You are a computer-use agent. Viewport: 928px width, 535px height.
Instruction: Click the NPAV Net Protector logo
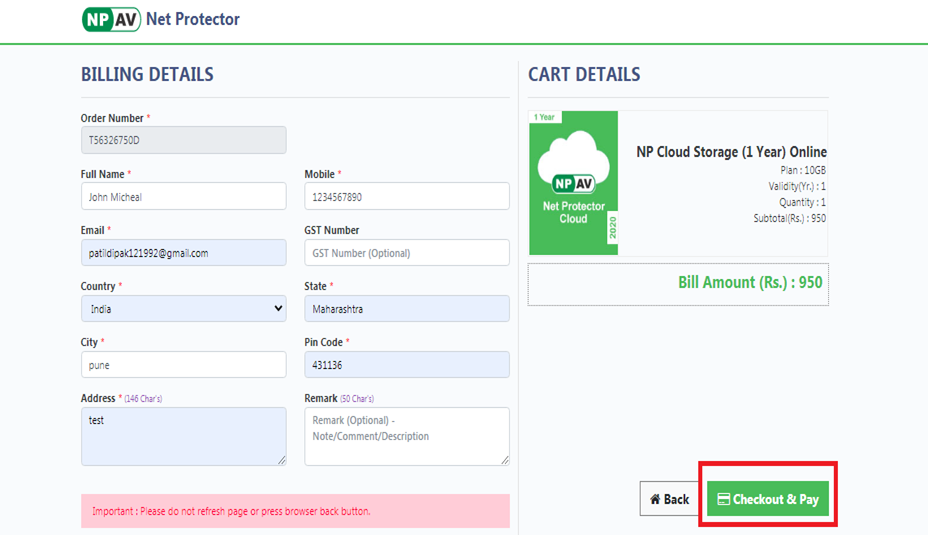(160, 19)
